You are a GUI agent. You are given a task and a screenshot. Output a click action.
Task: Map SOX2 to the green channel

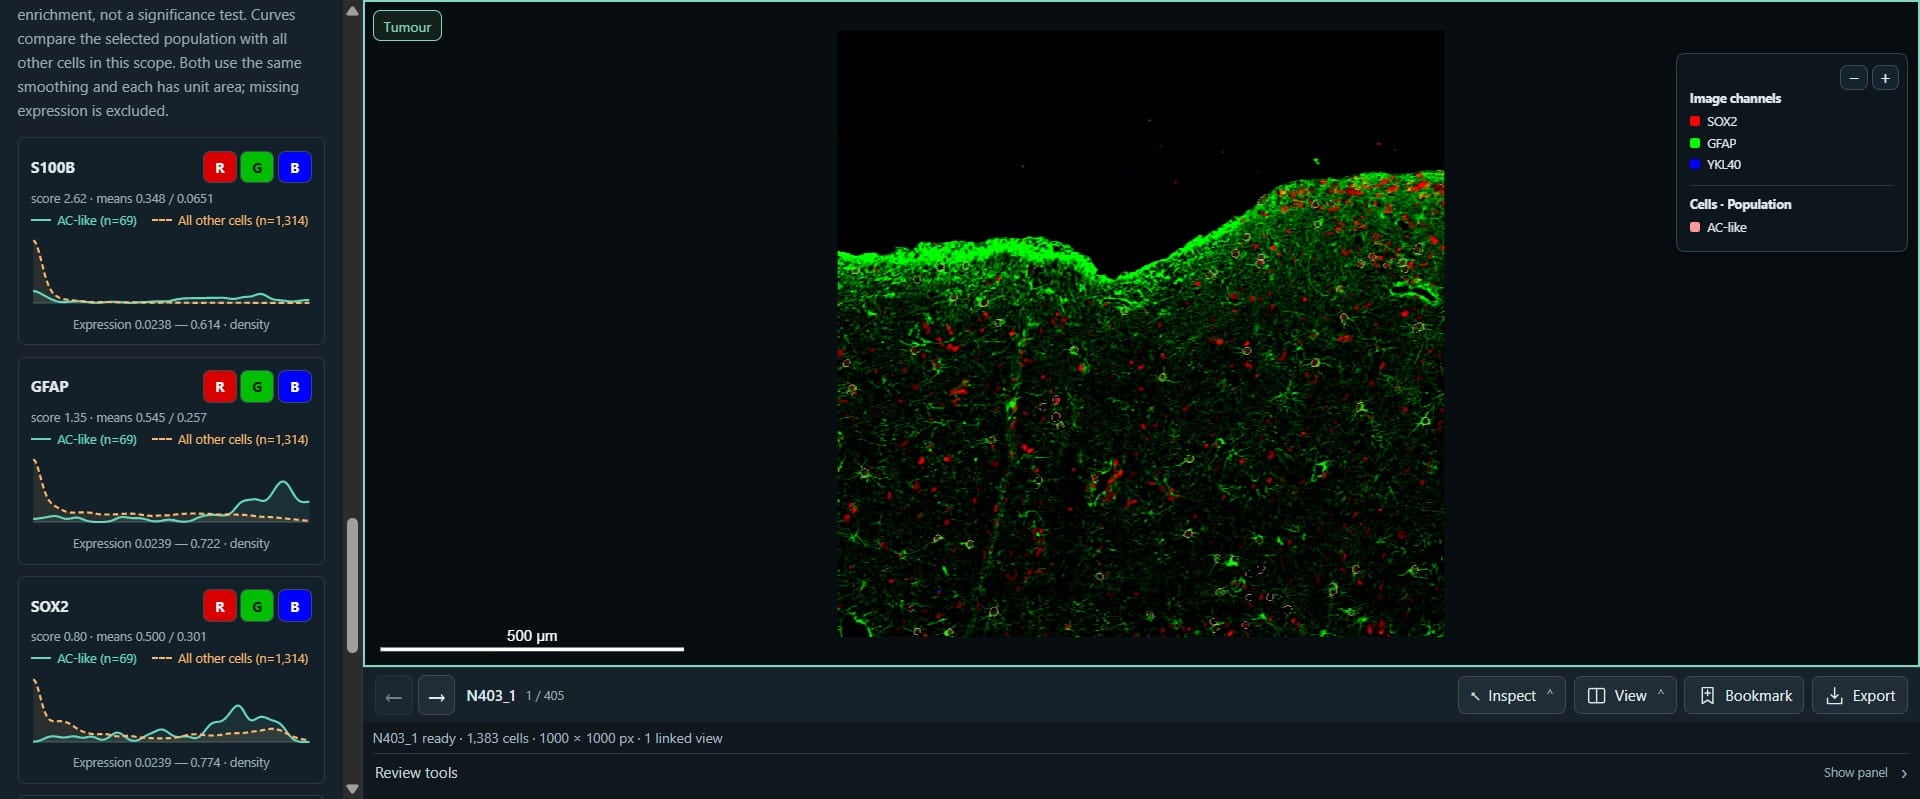pos(257,605)
